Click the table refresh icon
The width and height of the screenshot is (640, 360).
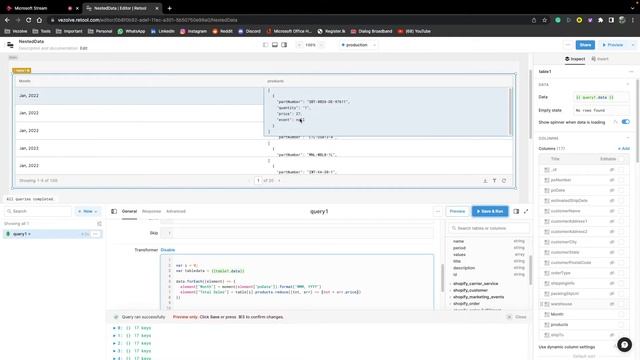pos(504,180)
